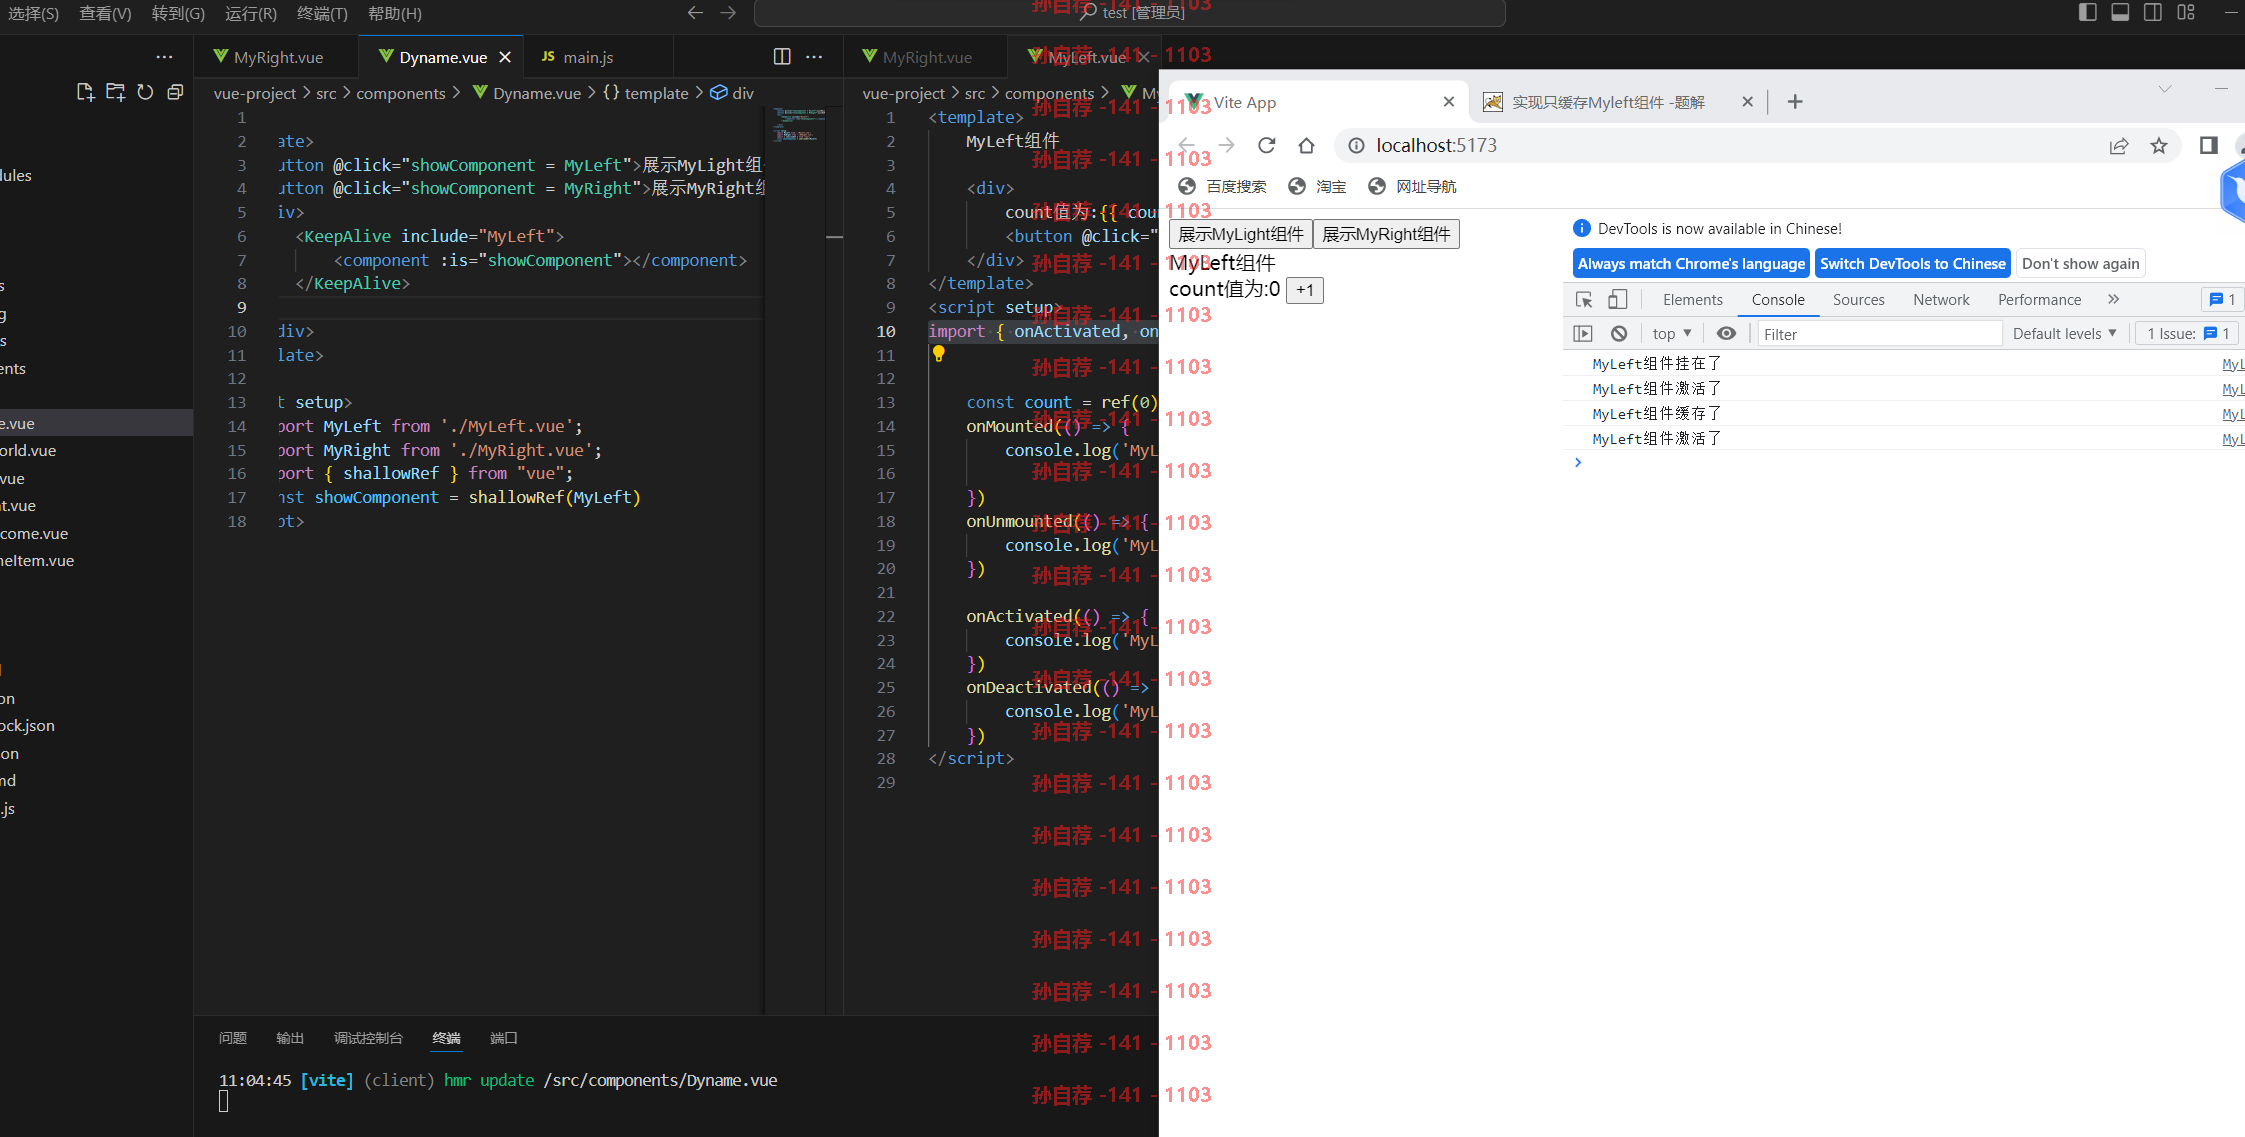The height and width of the screenshot is (1137, 2245).
Task: Go forward with VS Code navigation arrow
Action: tap(728, 13)
